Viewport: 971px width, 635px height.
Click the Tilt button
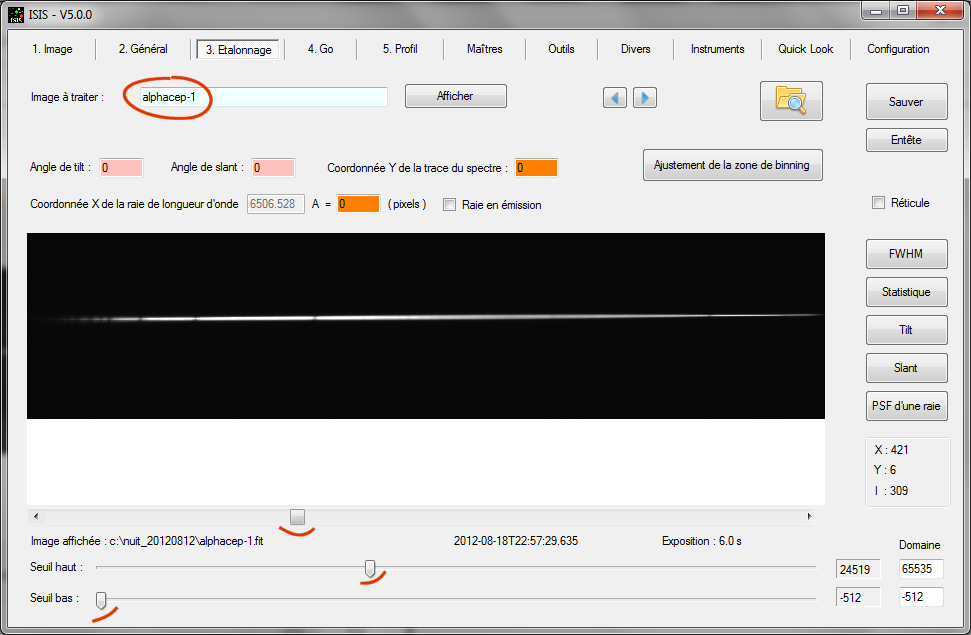click(x=906, y=330)
